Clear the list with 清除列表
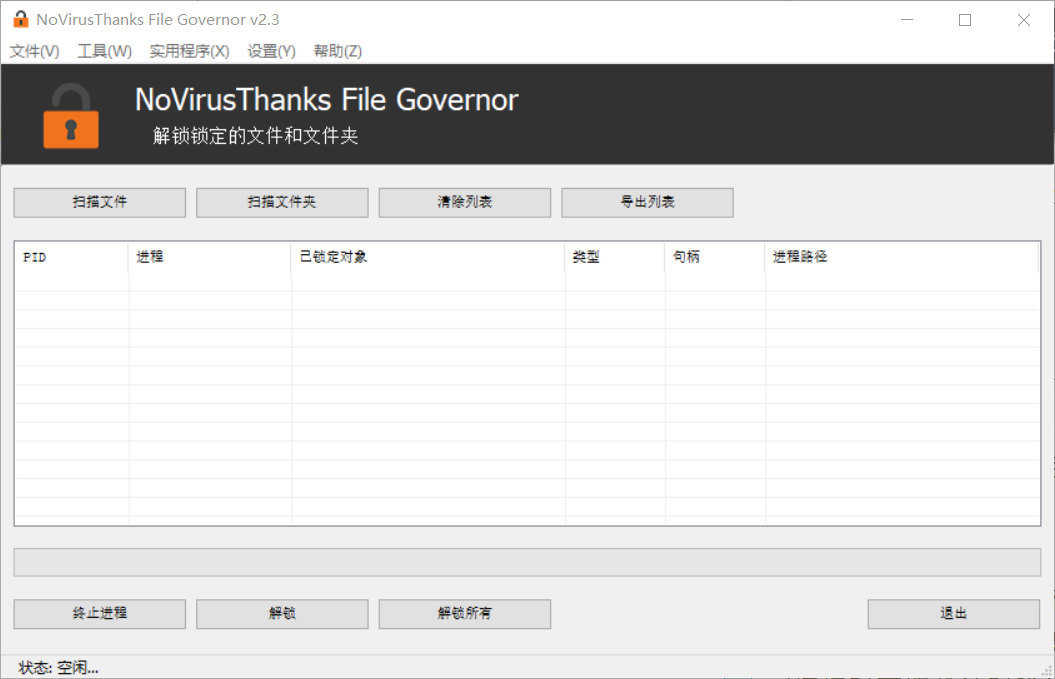This screenshot has height=679, width=1055. [465, 203]
